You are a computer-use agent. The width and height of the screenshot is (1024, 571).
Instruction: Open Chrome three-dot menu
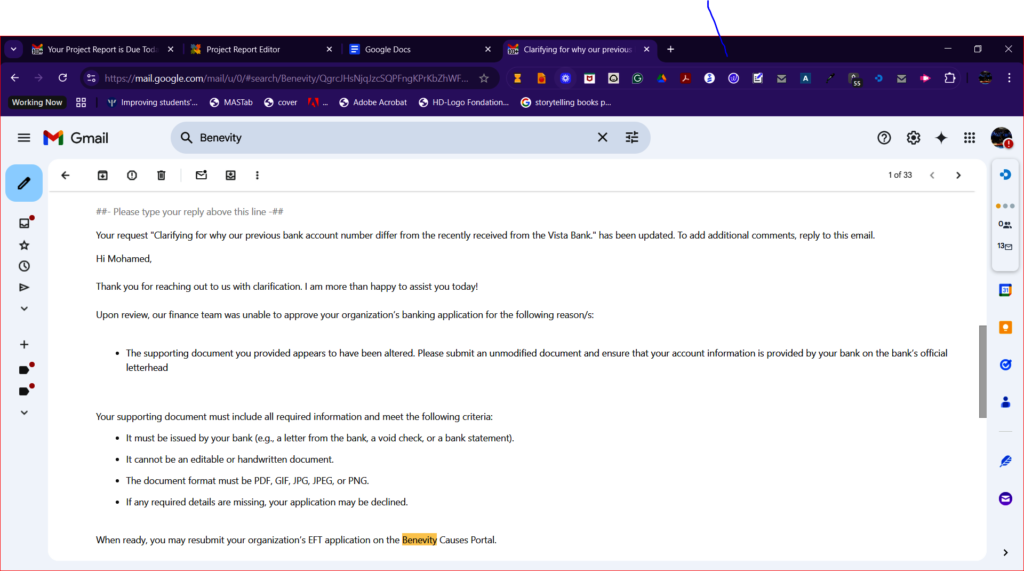coord(1009,78)
